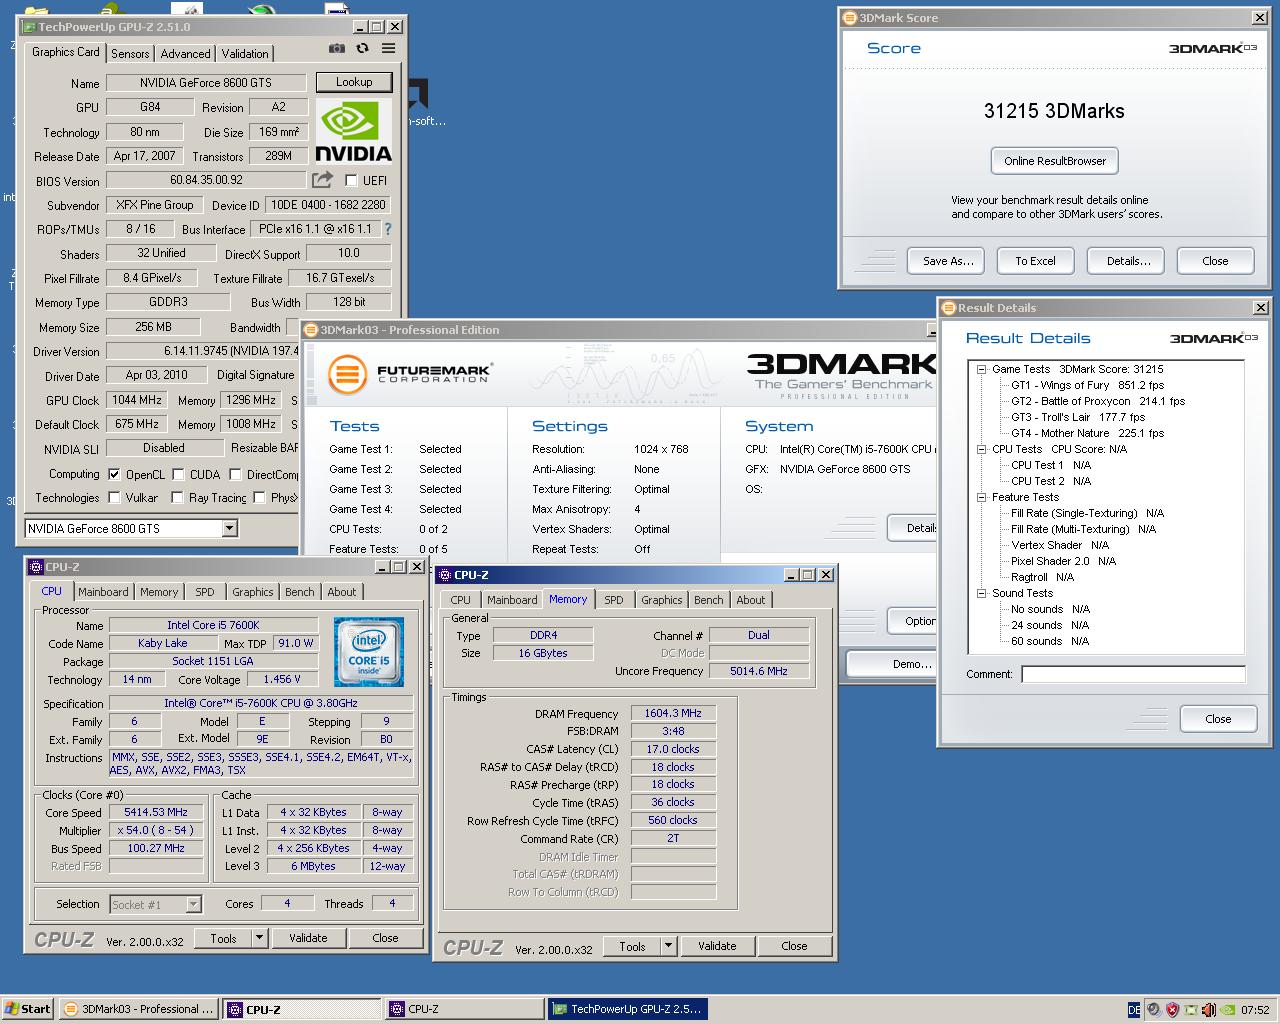1280x1024 pixels.
Task: Collapse the Game Tests tree node
Action: coord(981,369)
